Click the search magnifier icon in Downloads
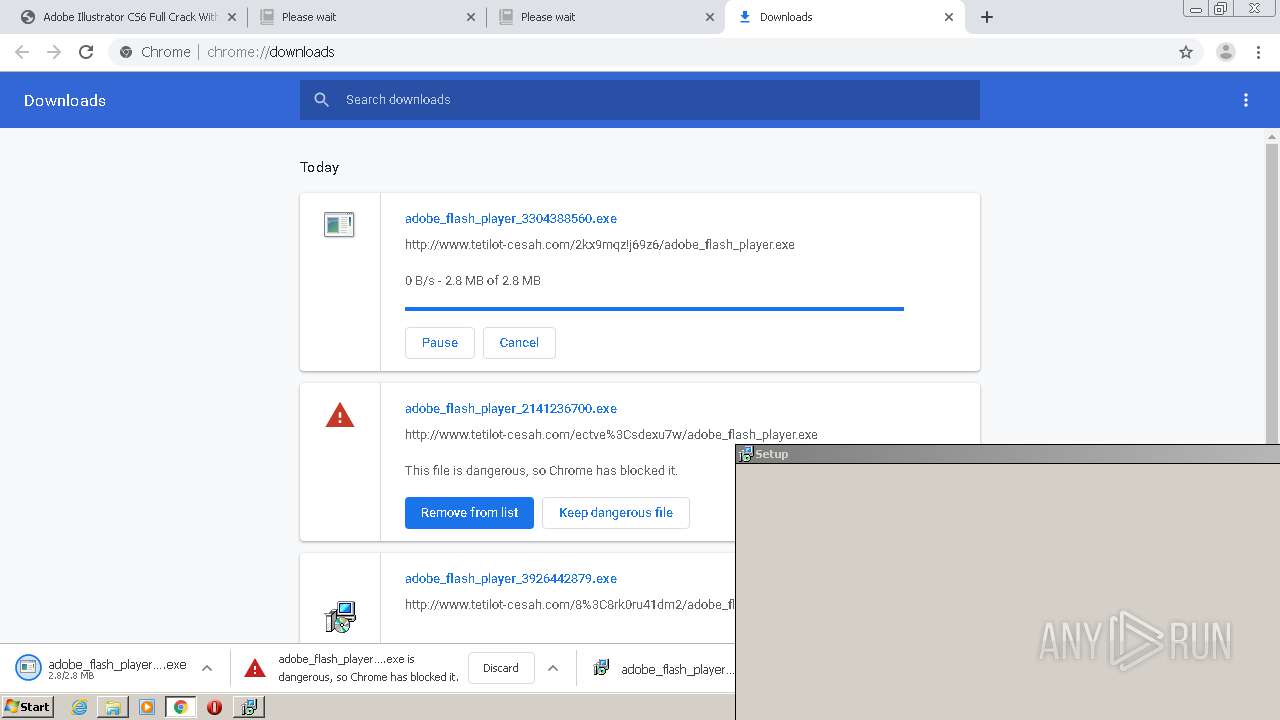1280x720 pixels. click(321, 100)
